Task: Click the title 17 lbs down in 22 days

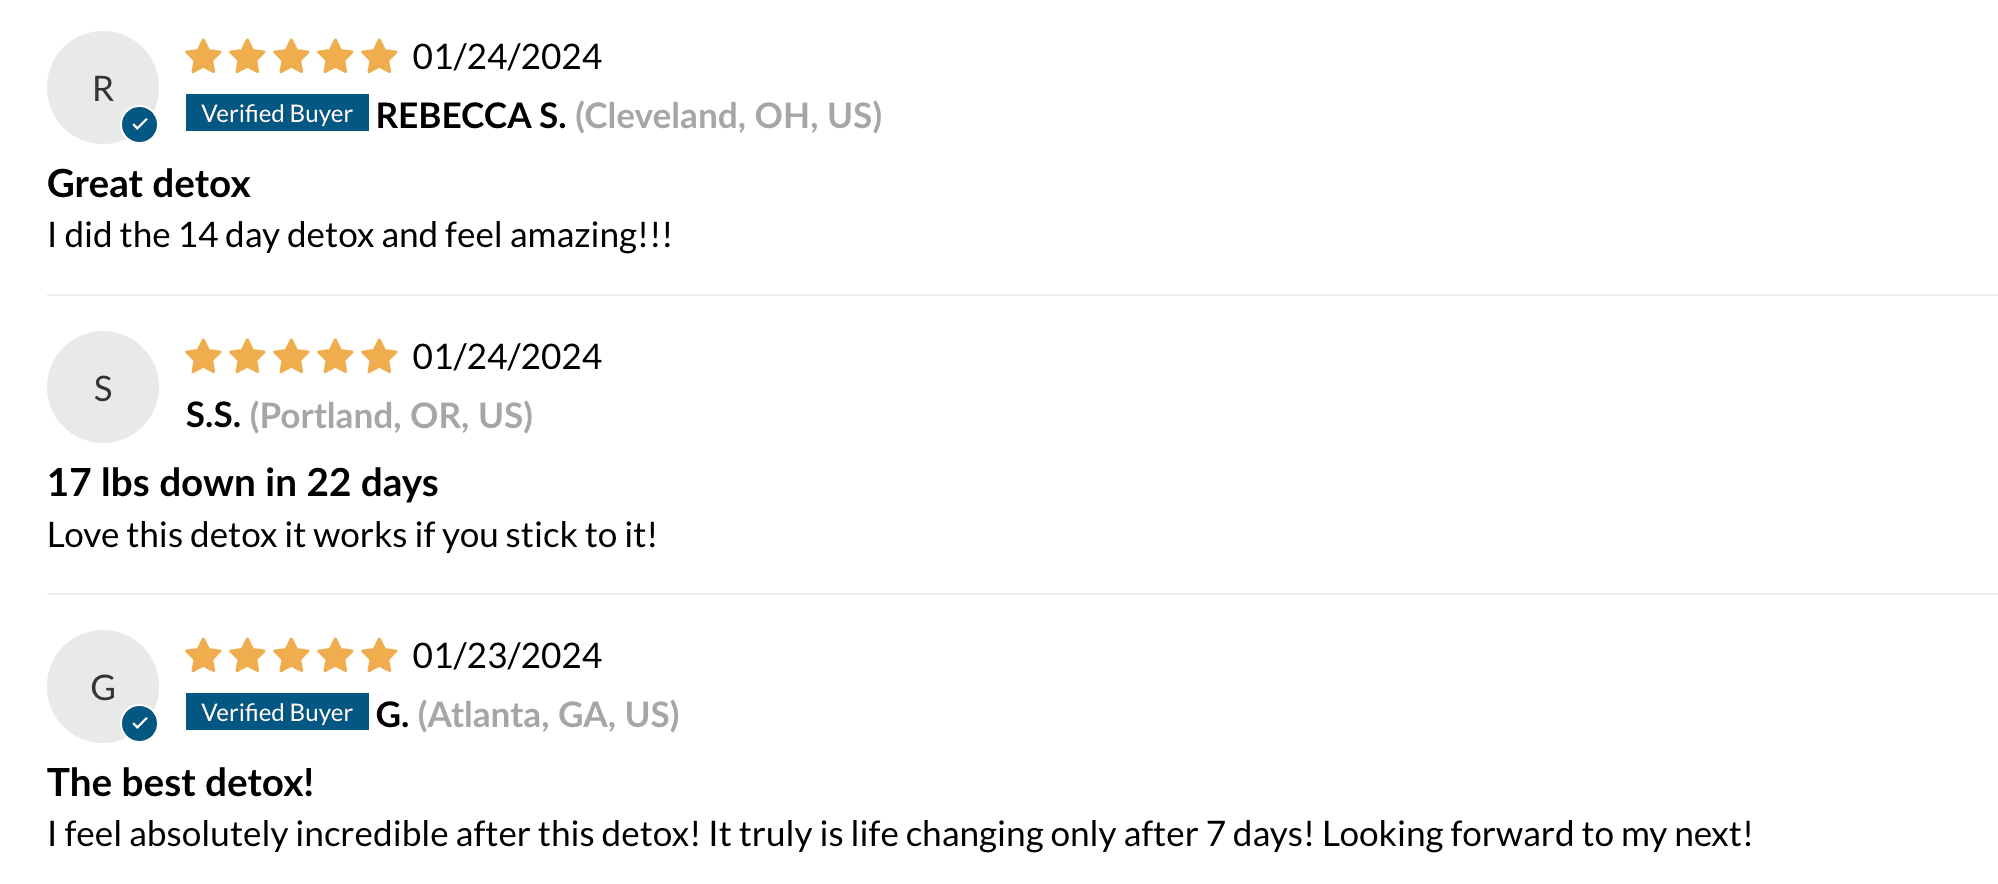Action: click(x=243, y=483)
